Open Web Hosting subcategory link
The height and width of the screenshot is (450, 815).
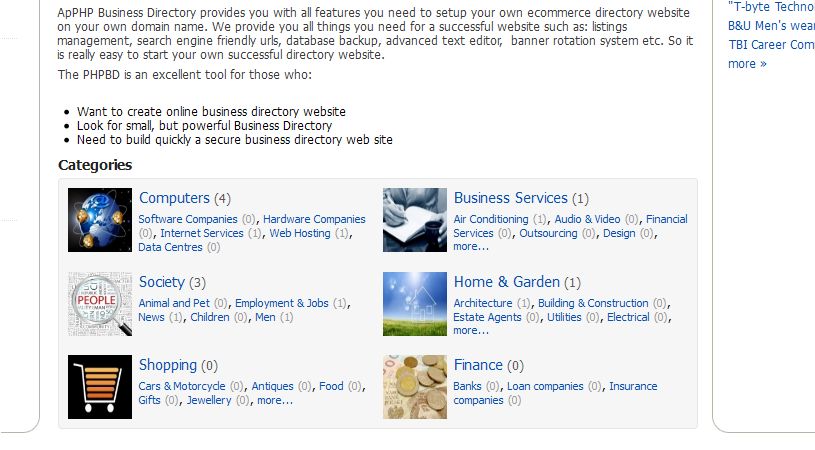point(300,233)
